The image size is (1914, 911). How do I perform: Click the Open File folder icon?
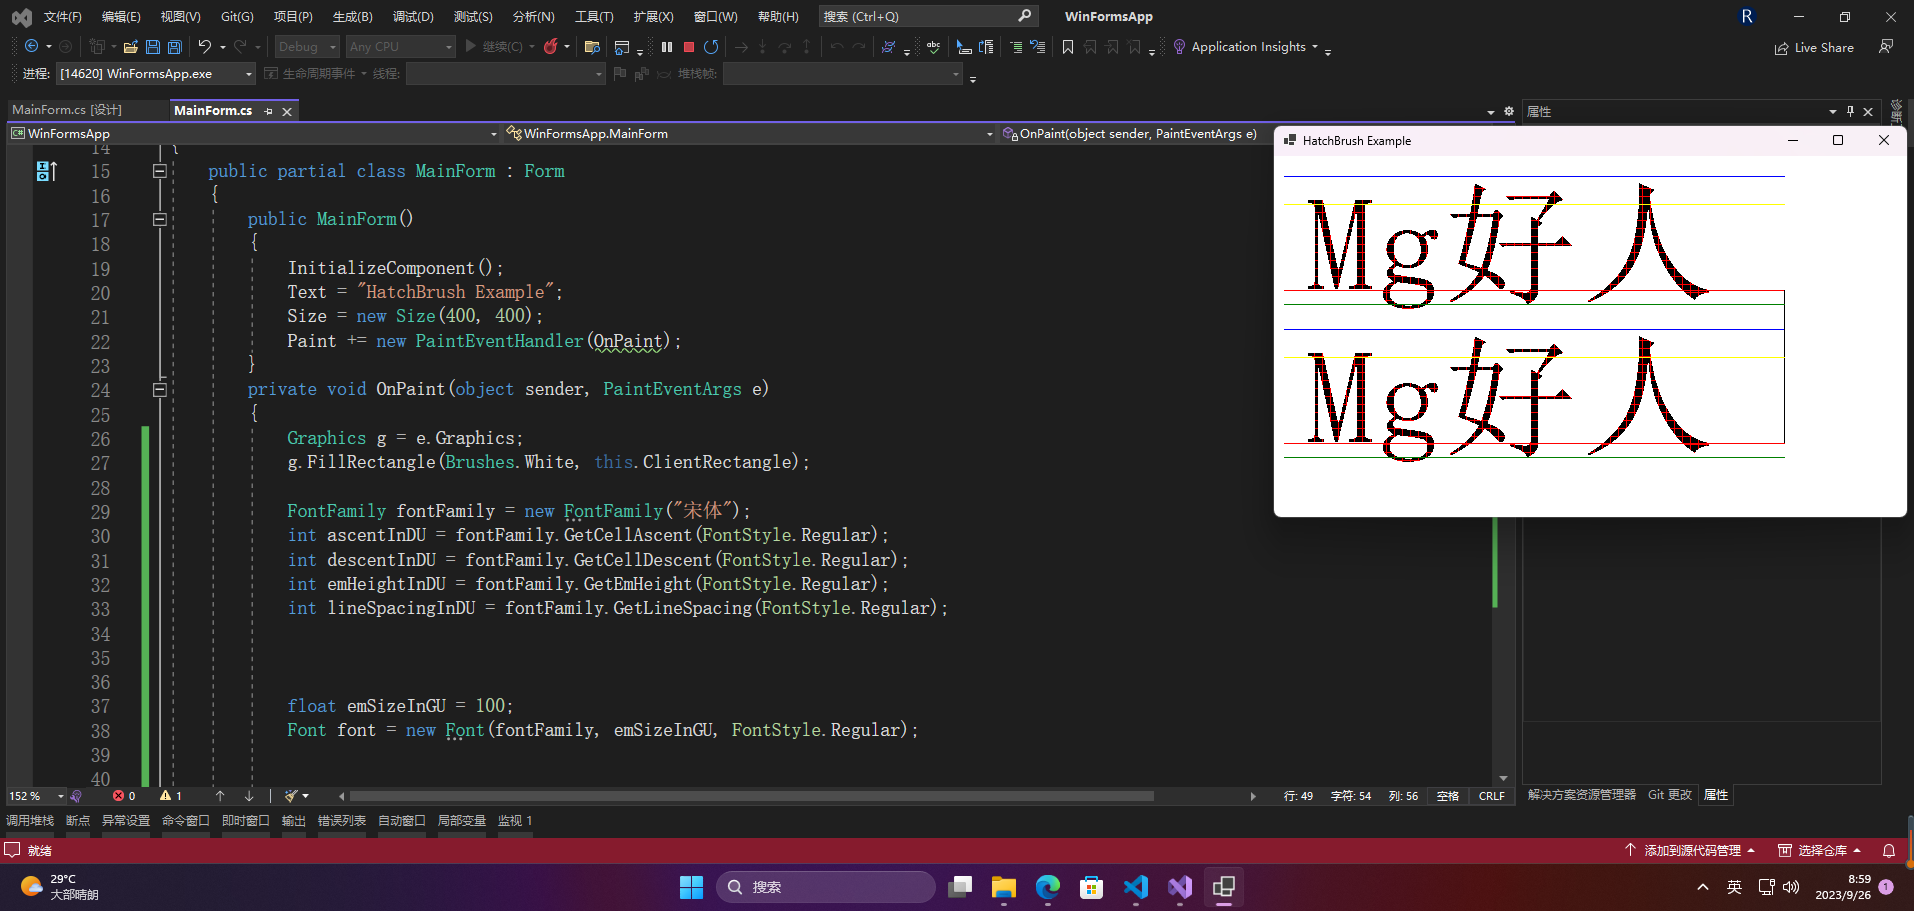click(131, 46)
